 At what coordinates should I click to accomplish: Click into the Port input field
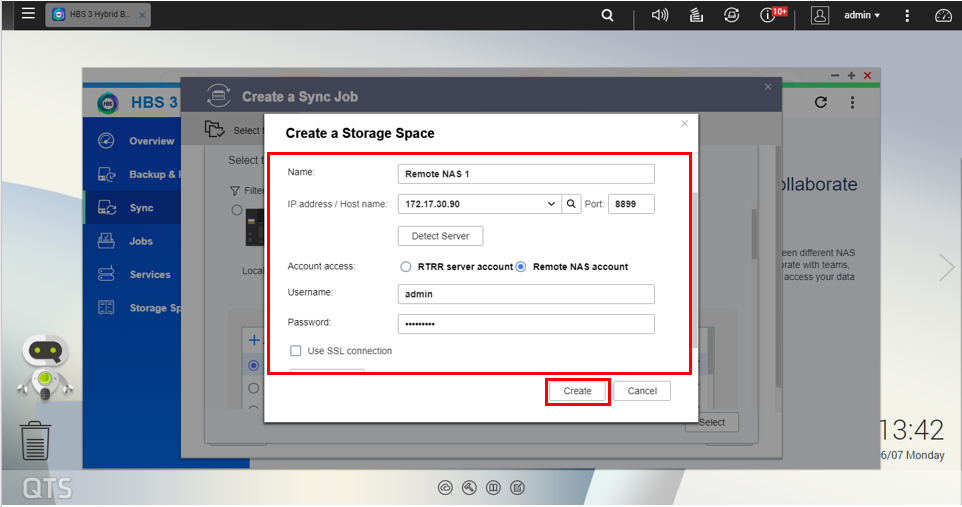(630, 204)
